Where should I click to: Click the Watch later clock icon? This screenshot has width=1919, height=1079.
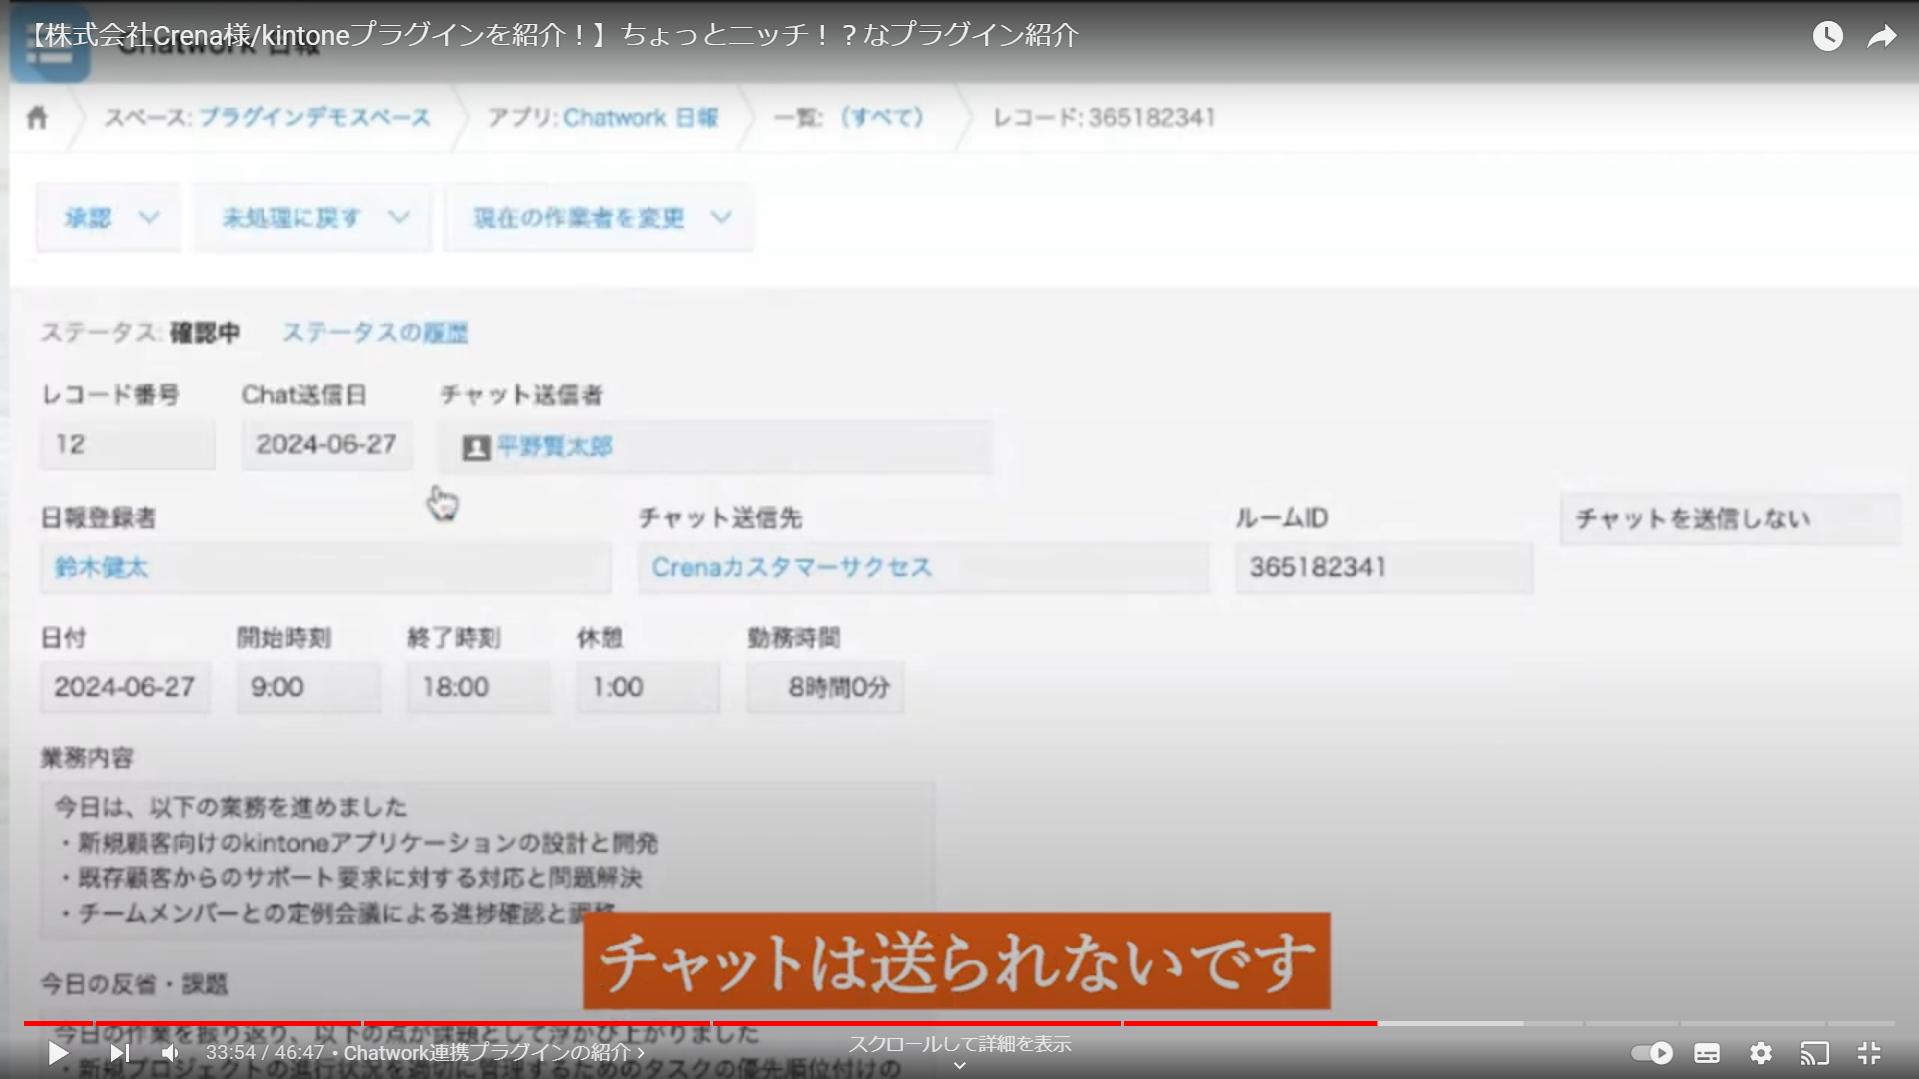1827,36
